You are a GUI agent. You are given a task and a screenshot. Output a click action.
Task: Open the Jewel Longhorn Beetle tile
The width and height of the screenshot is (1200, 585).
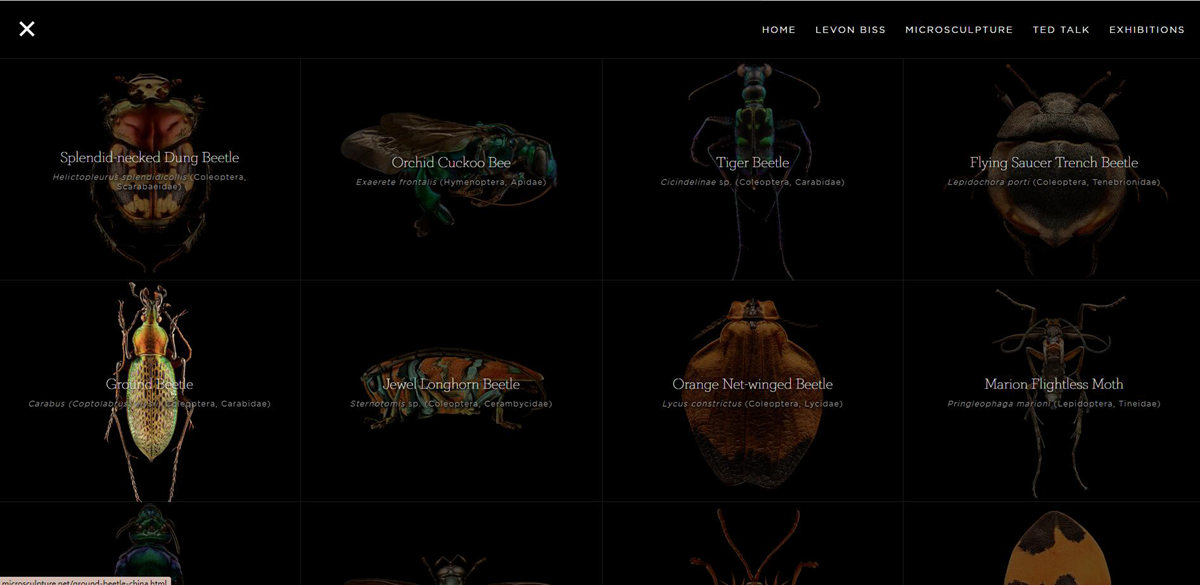click(x=451, y=391)
